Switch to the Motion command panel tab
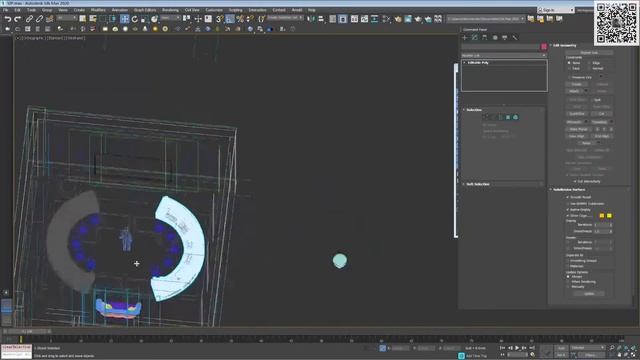The image size is (640, 360). point(495,38)
